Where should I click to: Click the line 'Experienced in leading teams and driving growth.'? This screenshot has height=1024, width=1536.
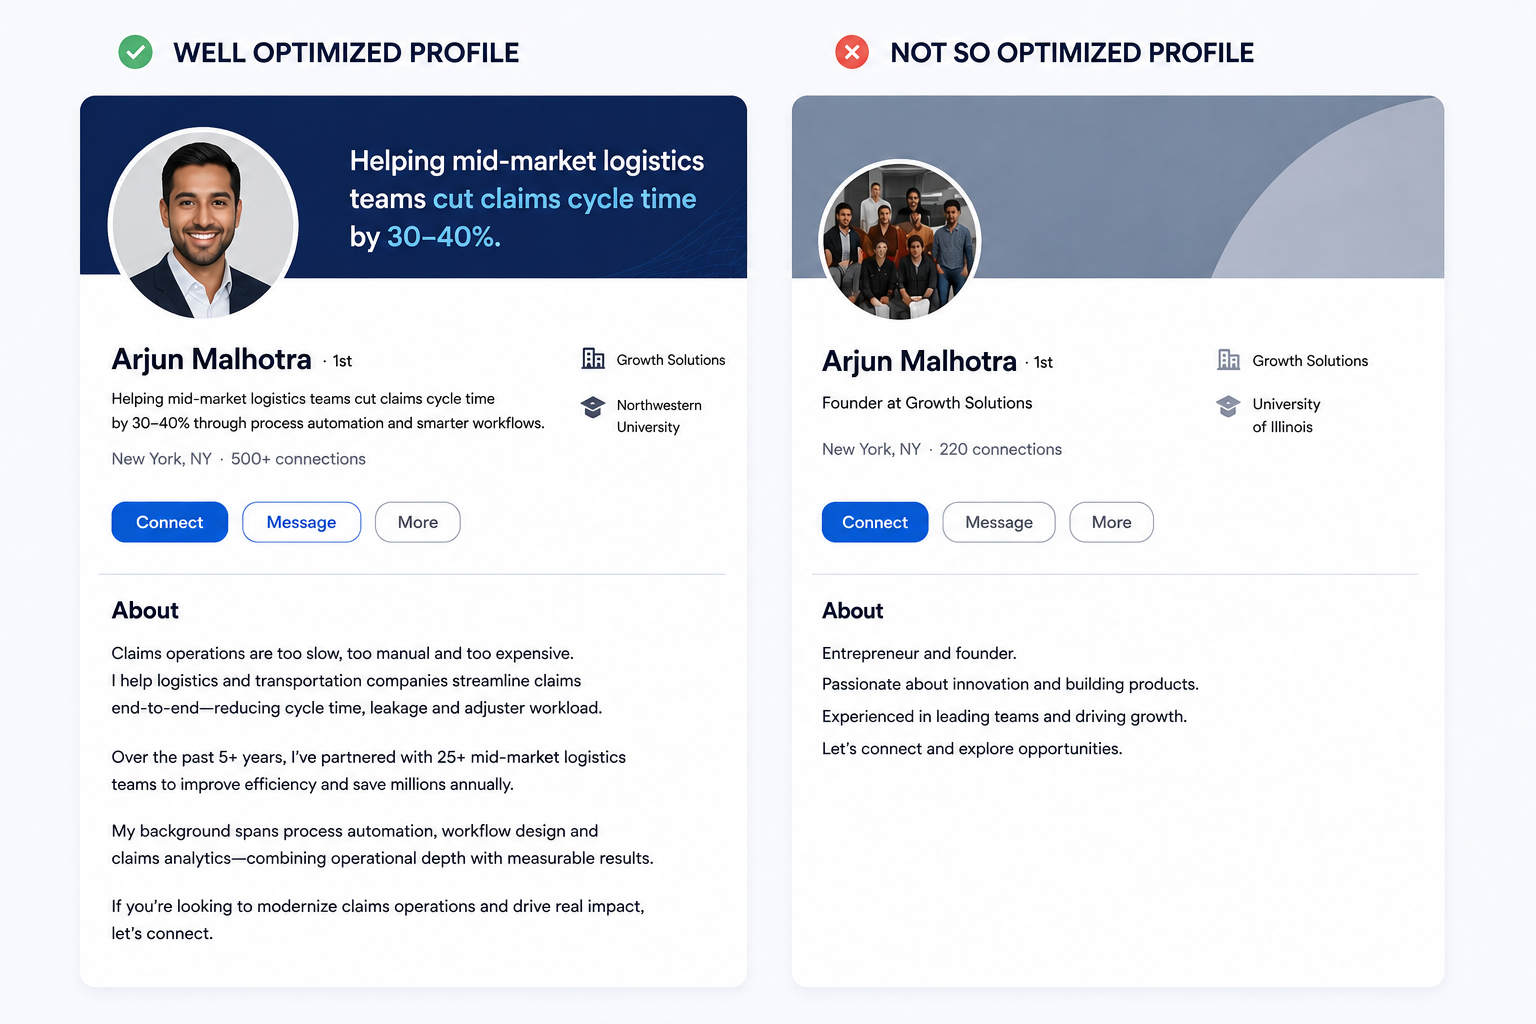click(x=1004, y=716)
